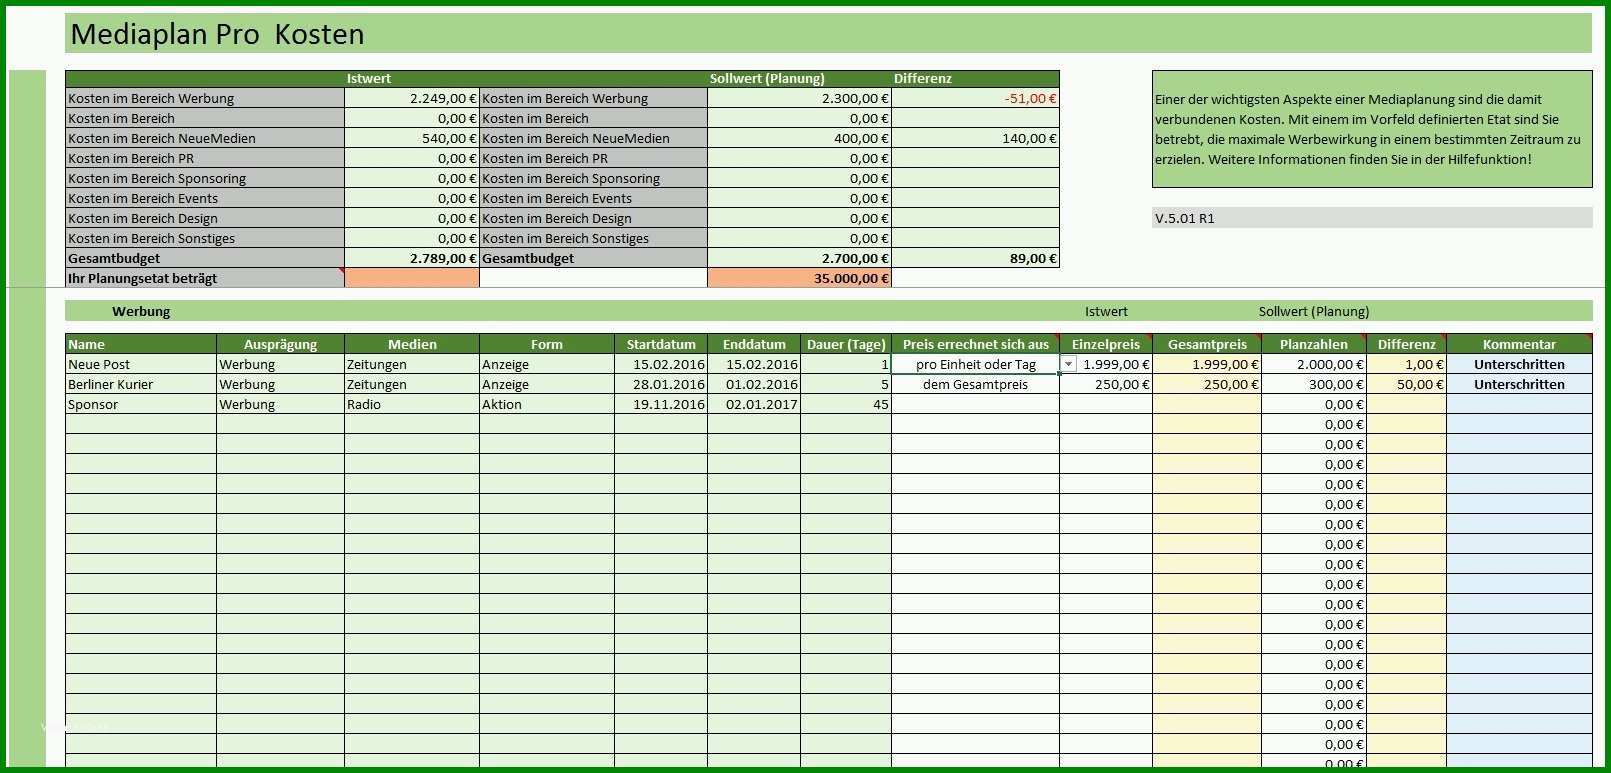Click the Gesamtbudget Istwert 2.789,00 €
1611x773 pixels.
coord(412,259)
